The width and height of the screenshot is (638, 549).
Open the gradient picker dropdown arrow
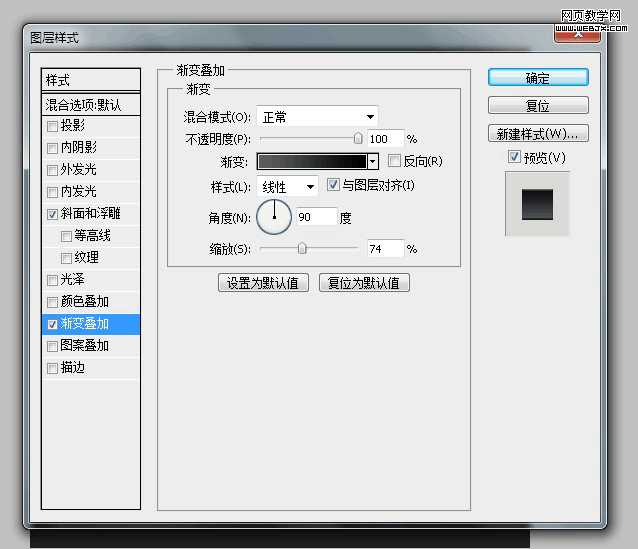pyautogui.click(x=373, y=161)
